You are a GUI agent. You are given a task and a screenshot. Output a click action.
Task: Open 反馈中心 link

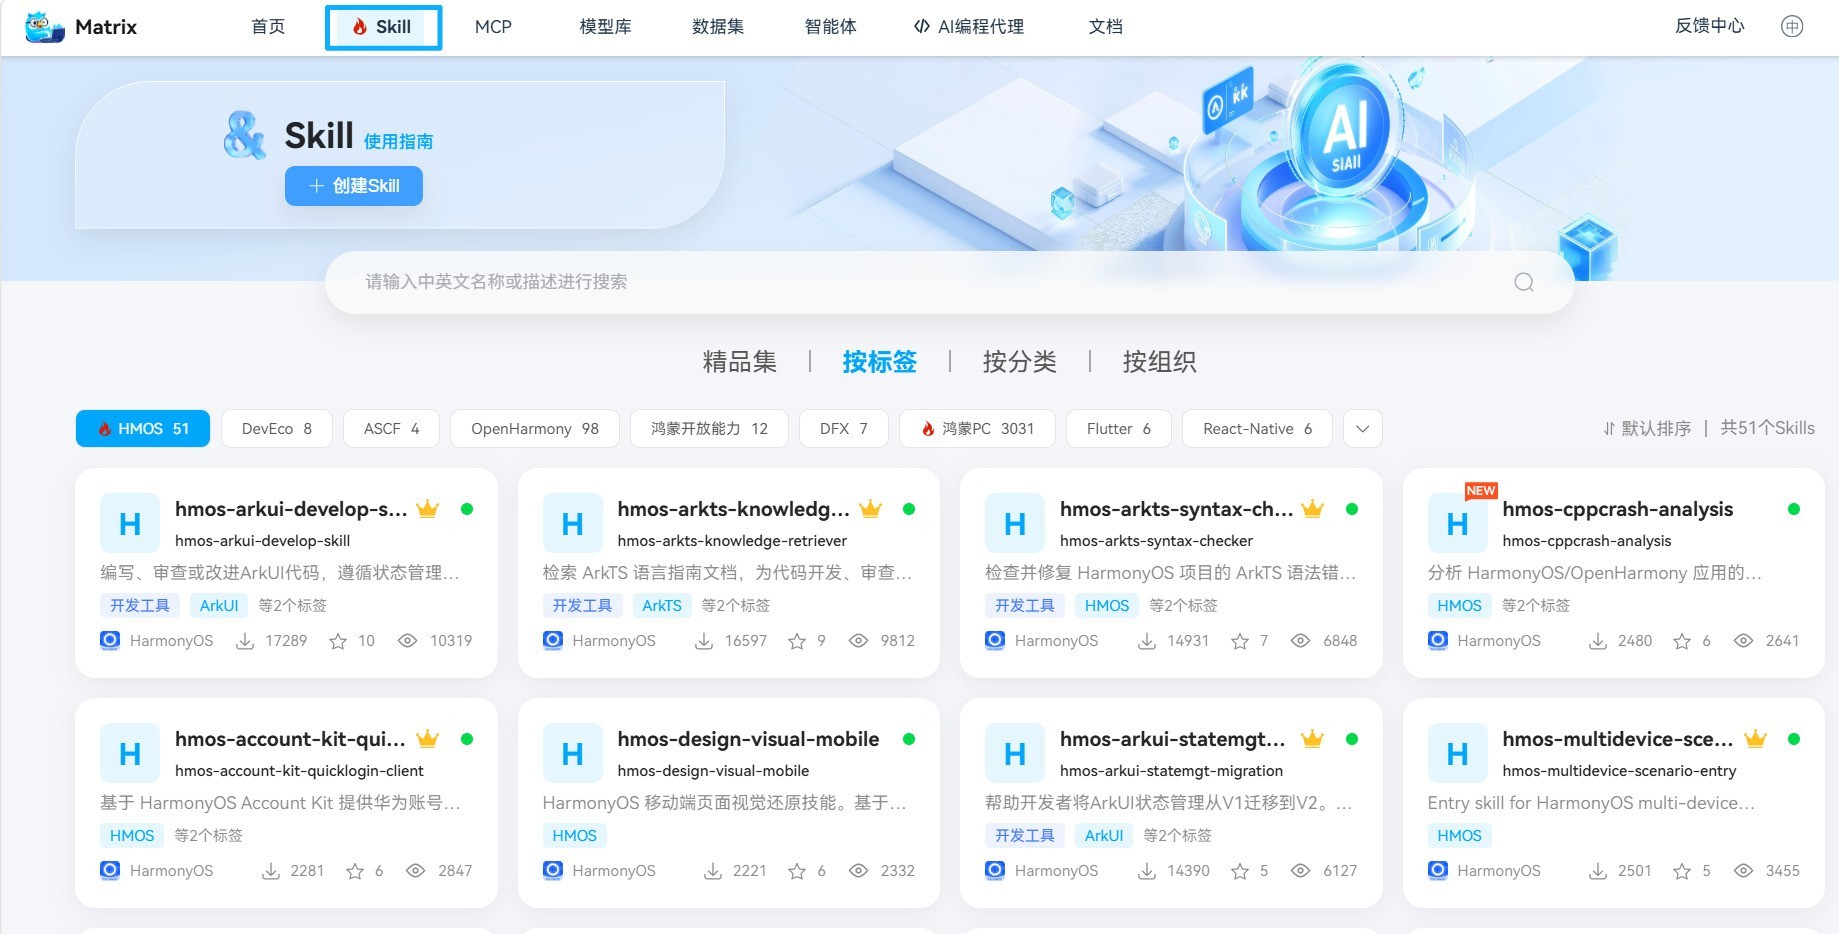[x=1709, y=26]
